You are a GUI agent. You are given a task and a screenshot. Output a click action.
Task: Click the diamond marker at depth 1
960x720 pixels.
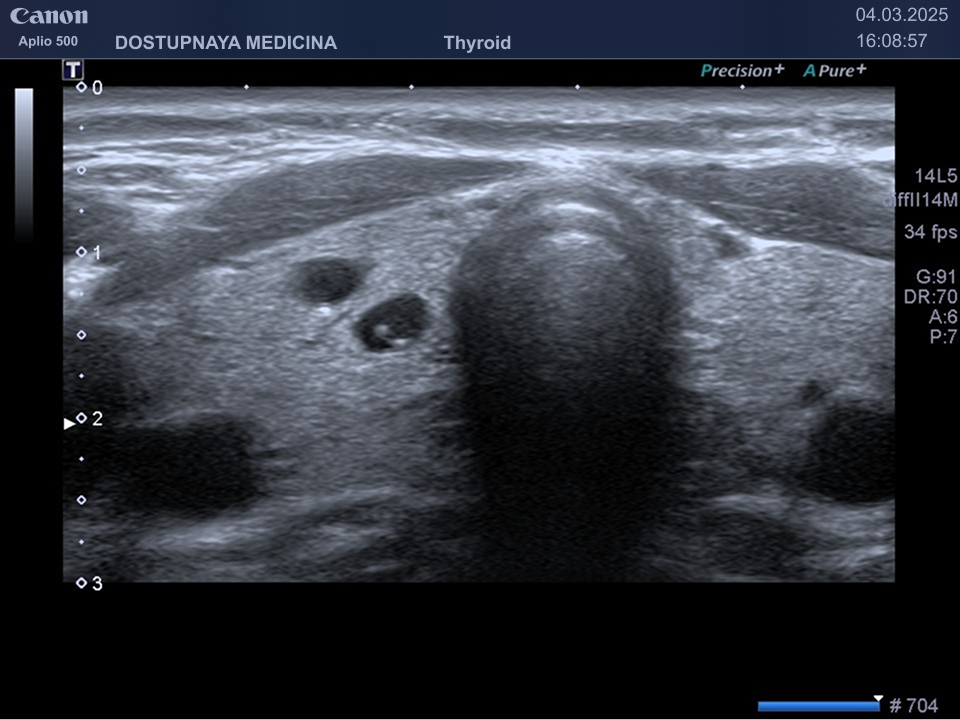click(81, 252)
